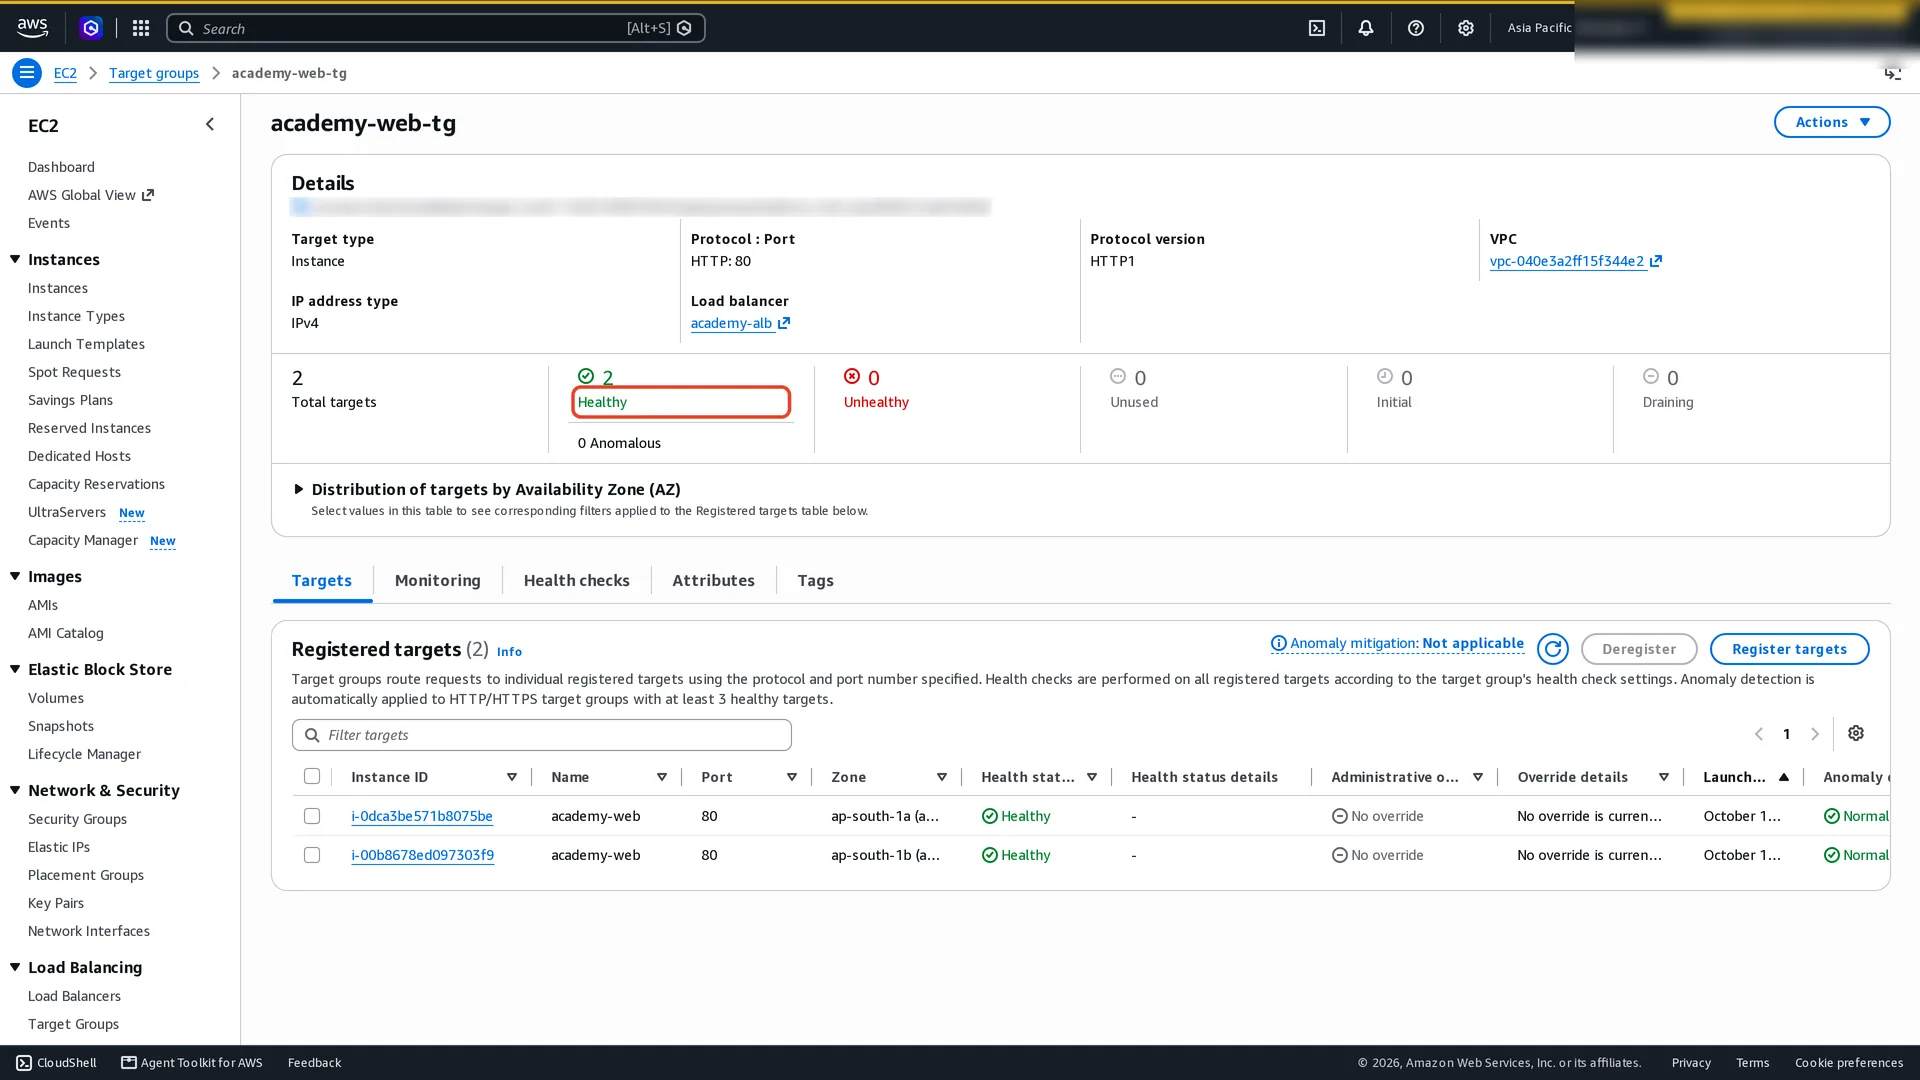Open Load Balancers in sidebar
This screenshot has width=1920, height=1080.
click(75, 996)
